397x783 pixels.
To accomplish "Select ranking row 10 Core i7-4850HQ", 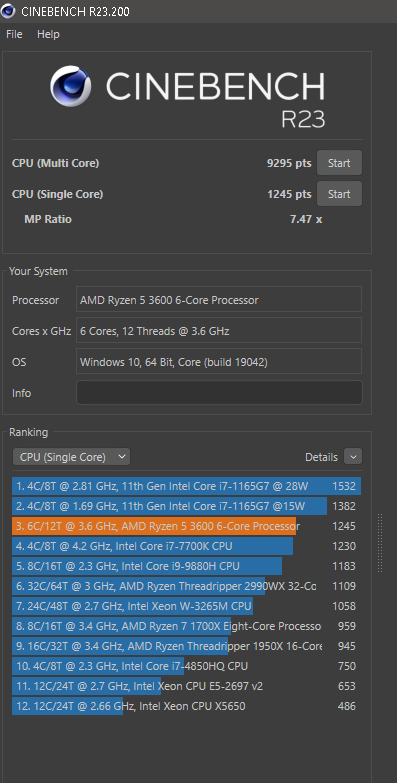I will (x=186, y=666).
